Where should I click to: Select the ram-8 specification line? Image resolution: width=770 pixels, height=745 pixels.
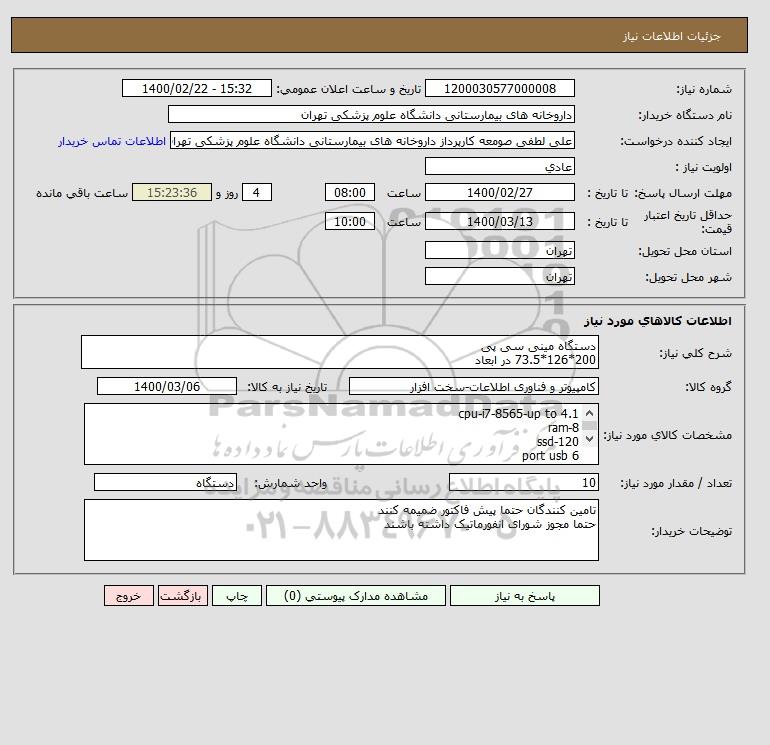[x=563, y=427]
